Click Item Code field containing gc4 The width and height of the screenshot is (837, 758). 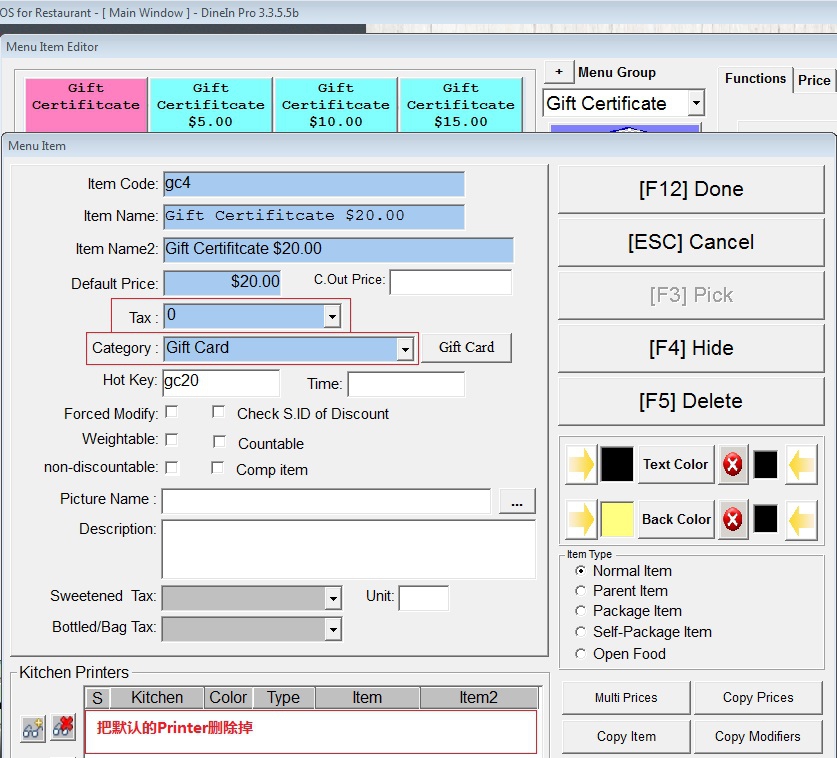pos(314,184)
